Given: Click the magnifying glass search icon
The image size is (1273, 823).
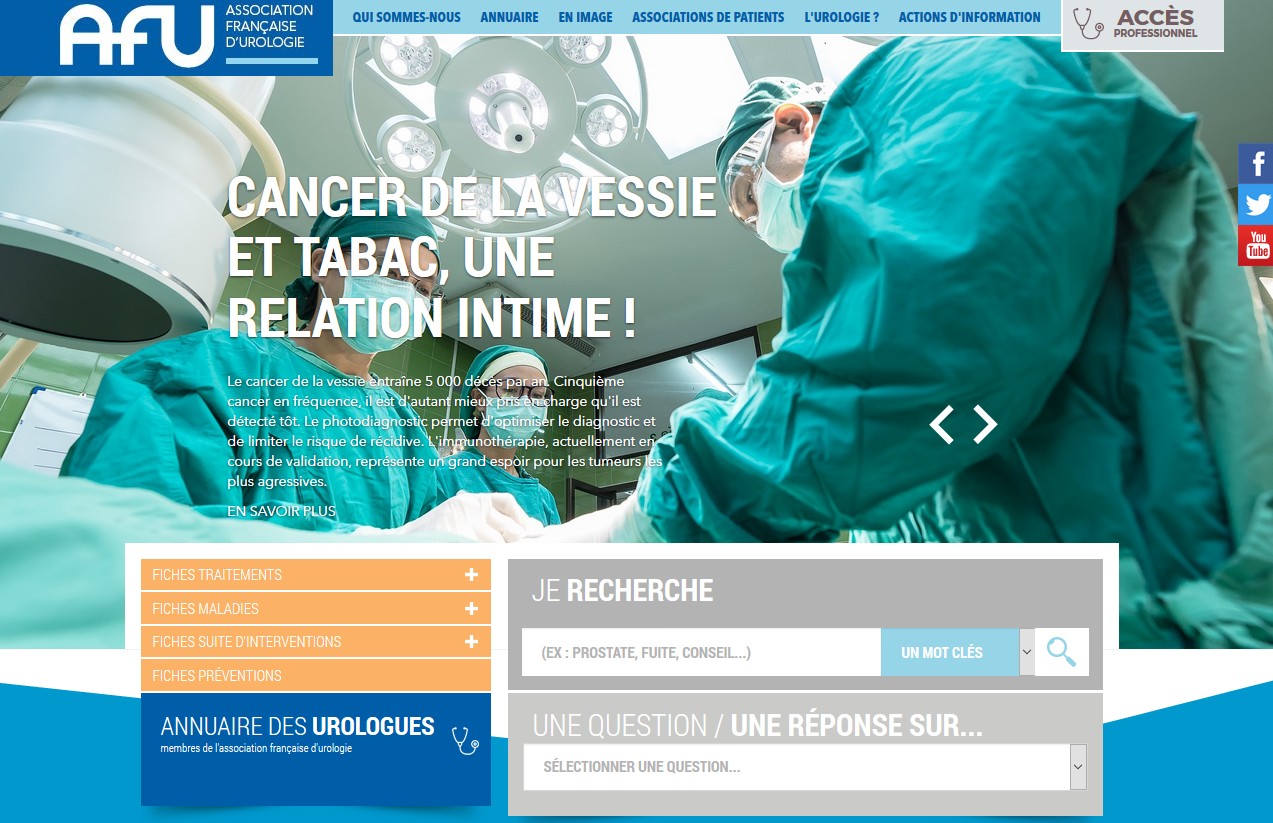Looking at the screenshot, I should point(1061,652).
